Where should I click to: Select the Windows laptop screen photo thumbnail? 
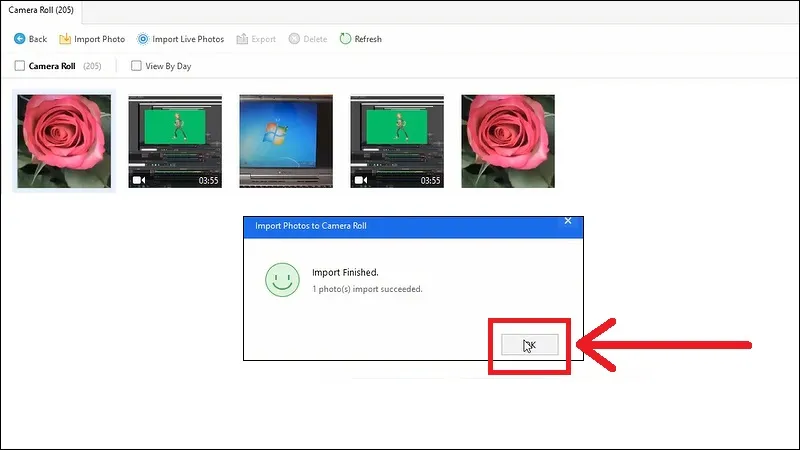click(x=286, y=141)
